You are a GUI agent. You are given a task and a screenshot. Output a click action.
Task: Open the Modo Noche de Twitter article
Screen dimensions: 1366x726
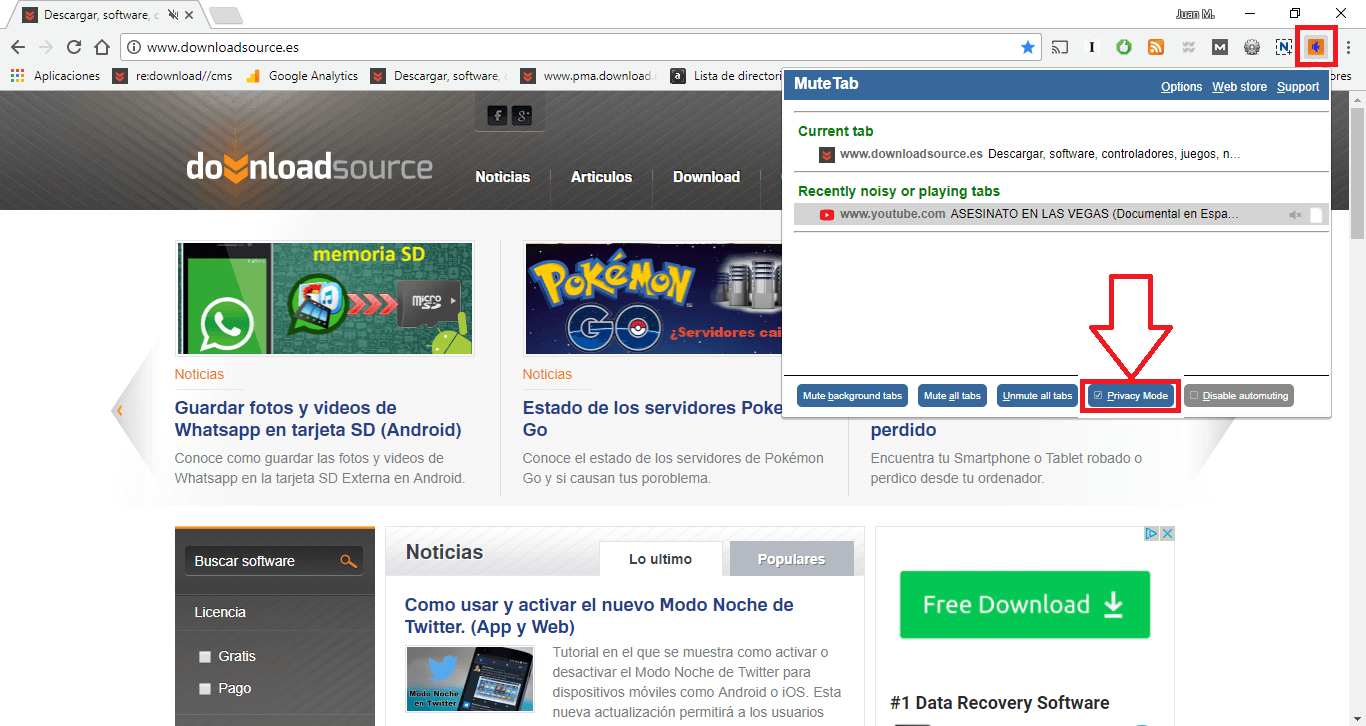coord(599,616)
